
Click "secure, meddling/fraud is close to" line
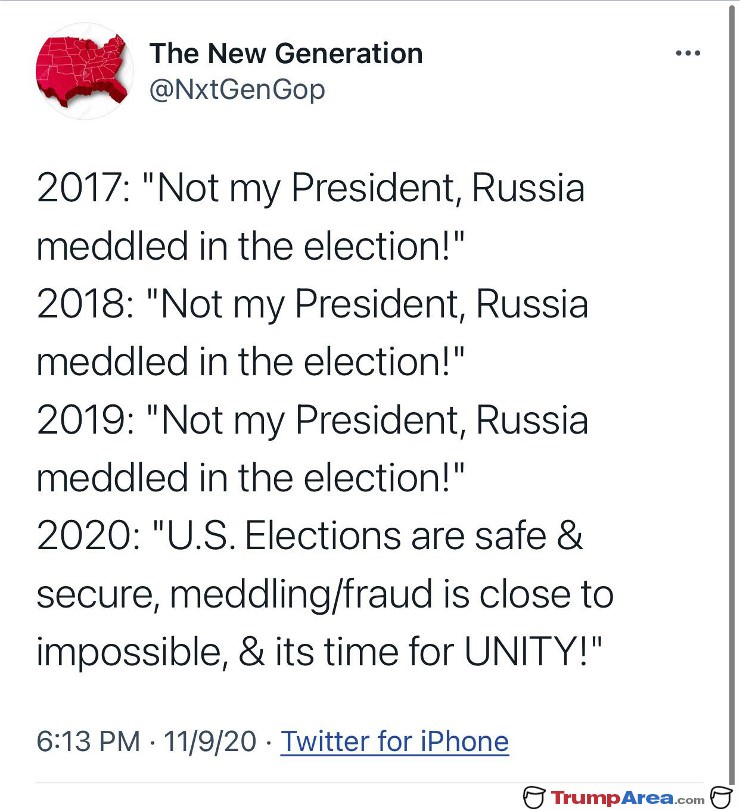pos(325,594)
